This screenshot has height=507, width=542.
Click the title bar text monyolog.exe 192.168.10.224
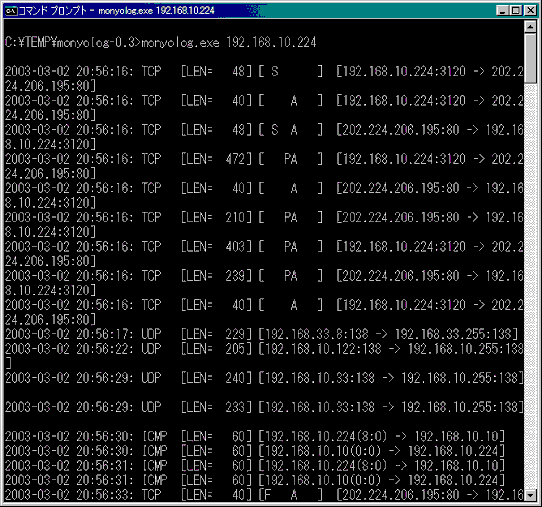[x=156, y=11]
